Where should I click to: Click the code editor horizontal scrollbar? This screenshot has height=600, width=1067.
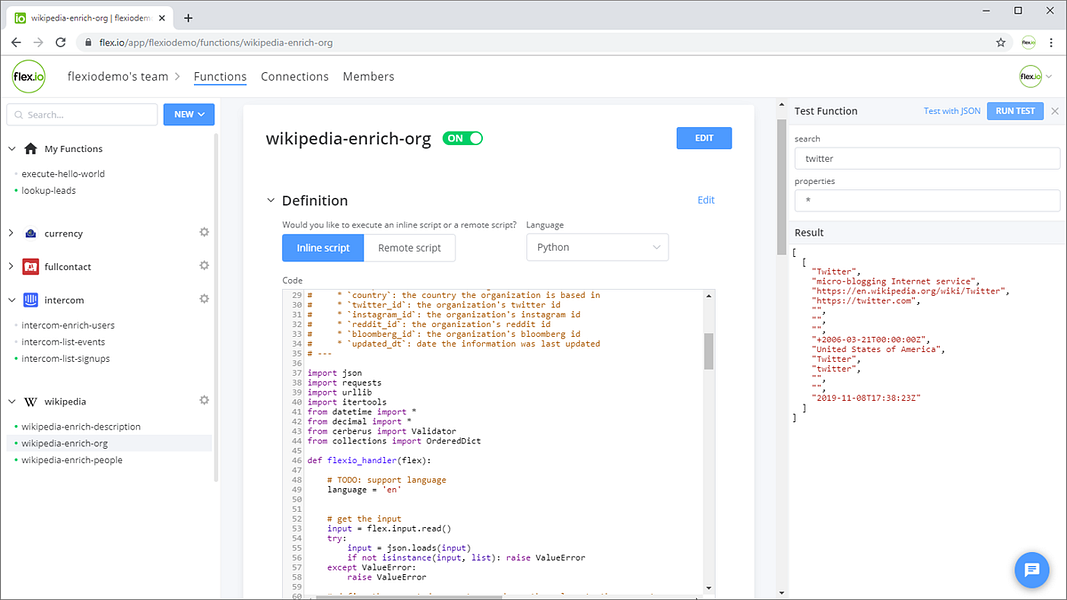408,597
